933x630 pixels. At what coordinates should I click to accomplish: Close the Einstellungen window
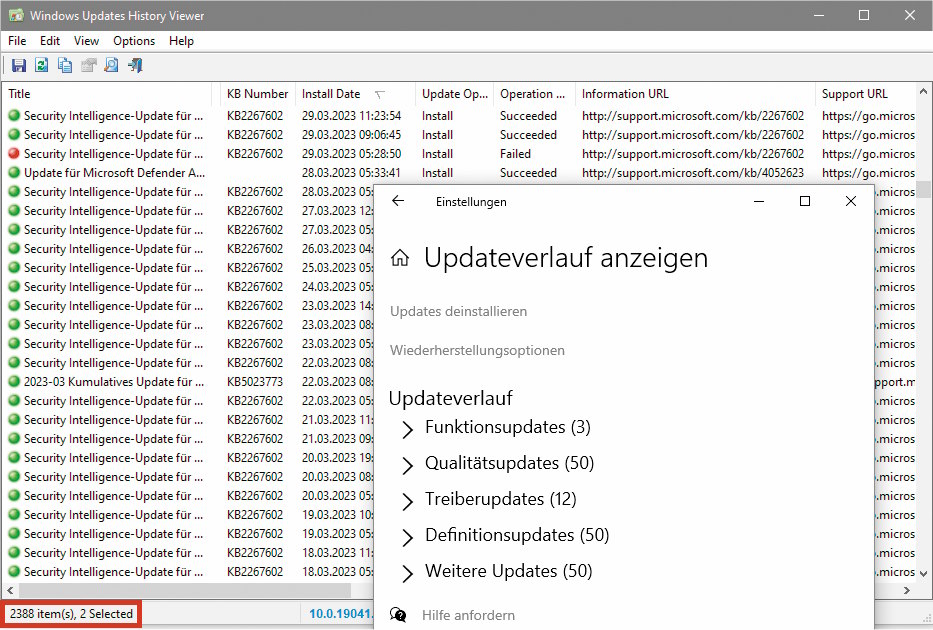(851, 201)
